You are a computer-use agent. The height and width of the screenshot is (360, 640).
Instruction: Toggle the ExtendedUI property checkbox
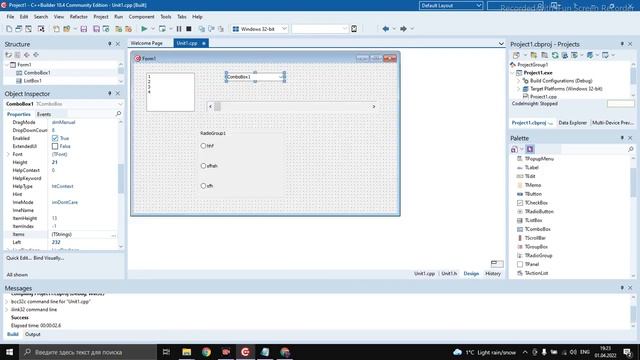click(x=55, y=146)
